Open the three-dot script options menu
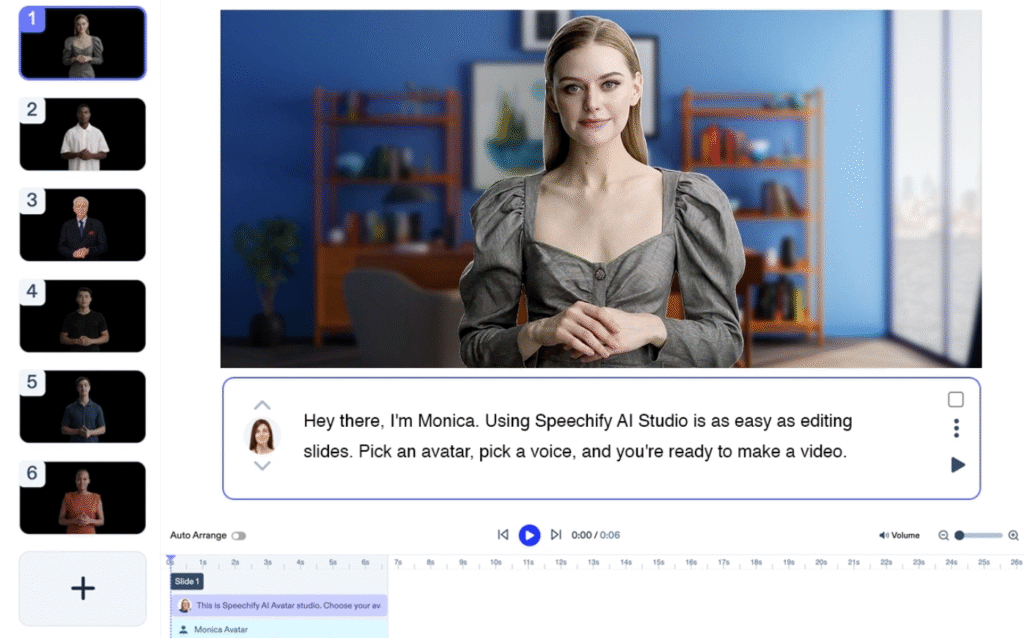This screenshot has height=638, width=1024. tap(956, 428)
